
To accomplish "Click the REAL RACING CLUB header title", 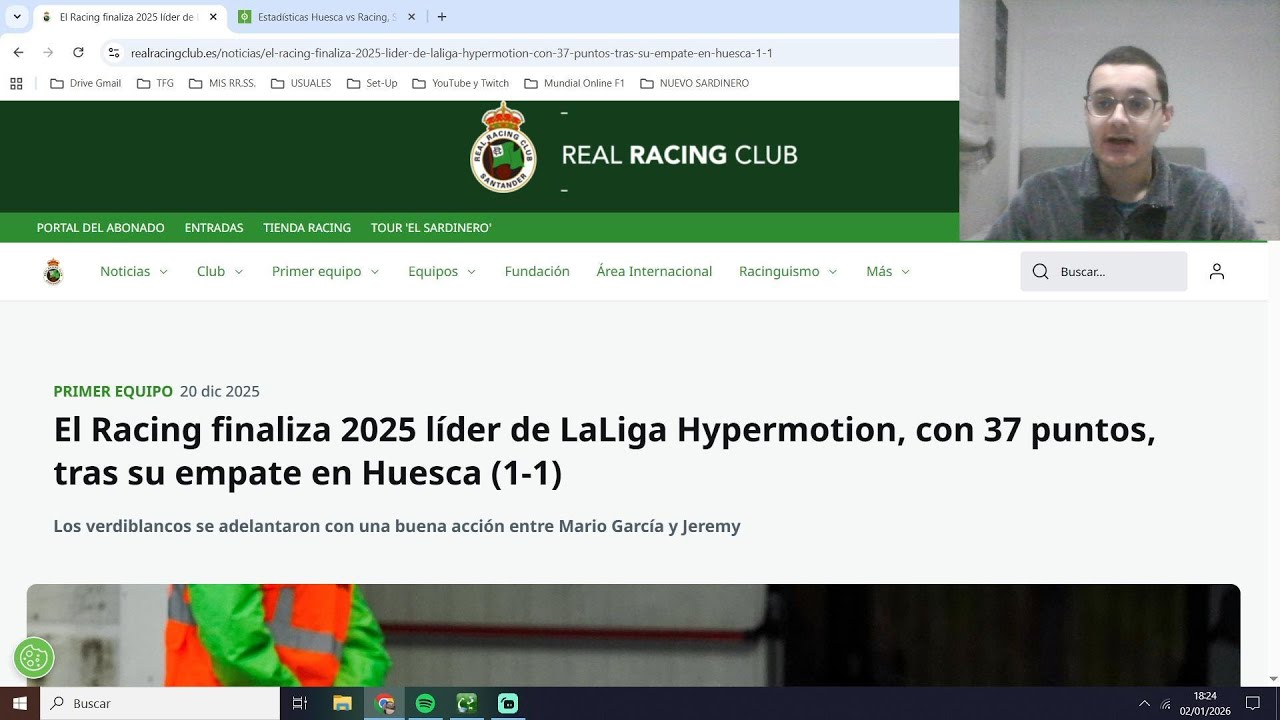I will point(679,155).
